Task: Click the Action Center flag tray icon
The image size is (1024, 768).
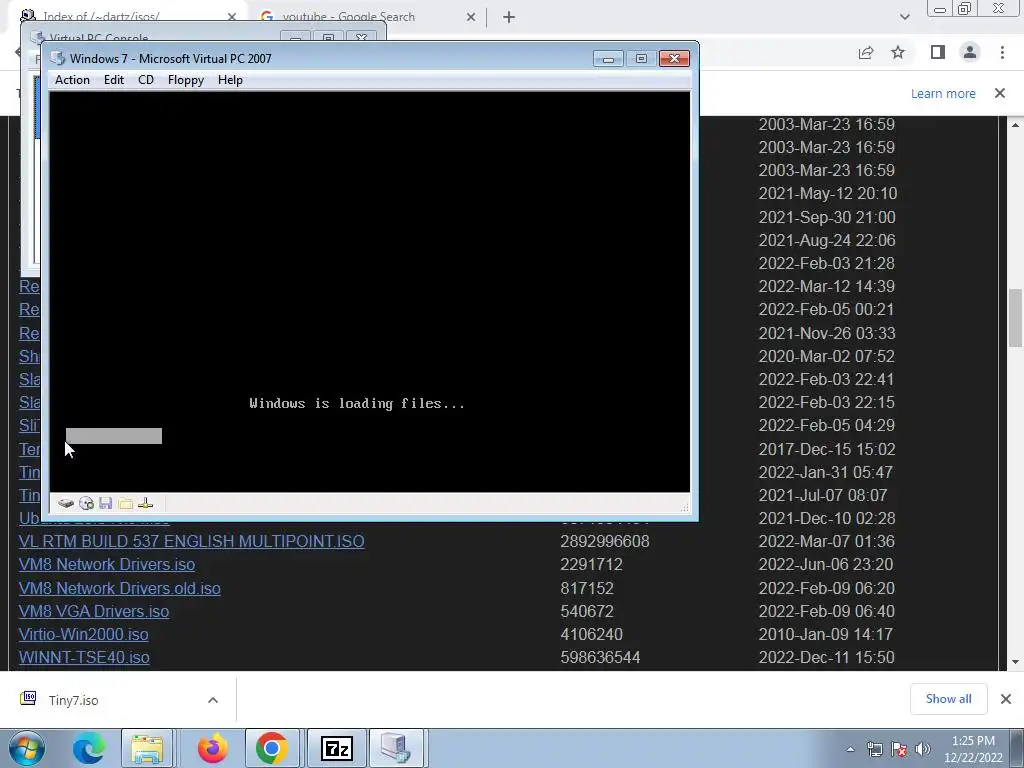Action: click(x=899, y=749)
